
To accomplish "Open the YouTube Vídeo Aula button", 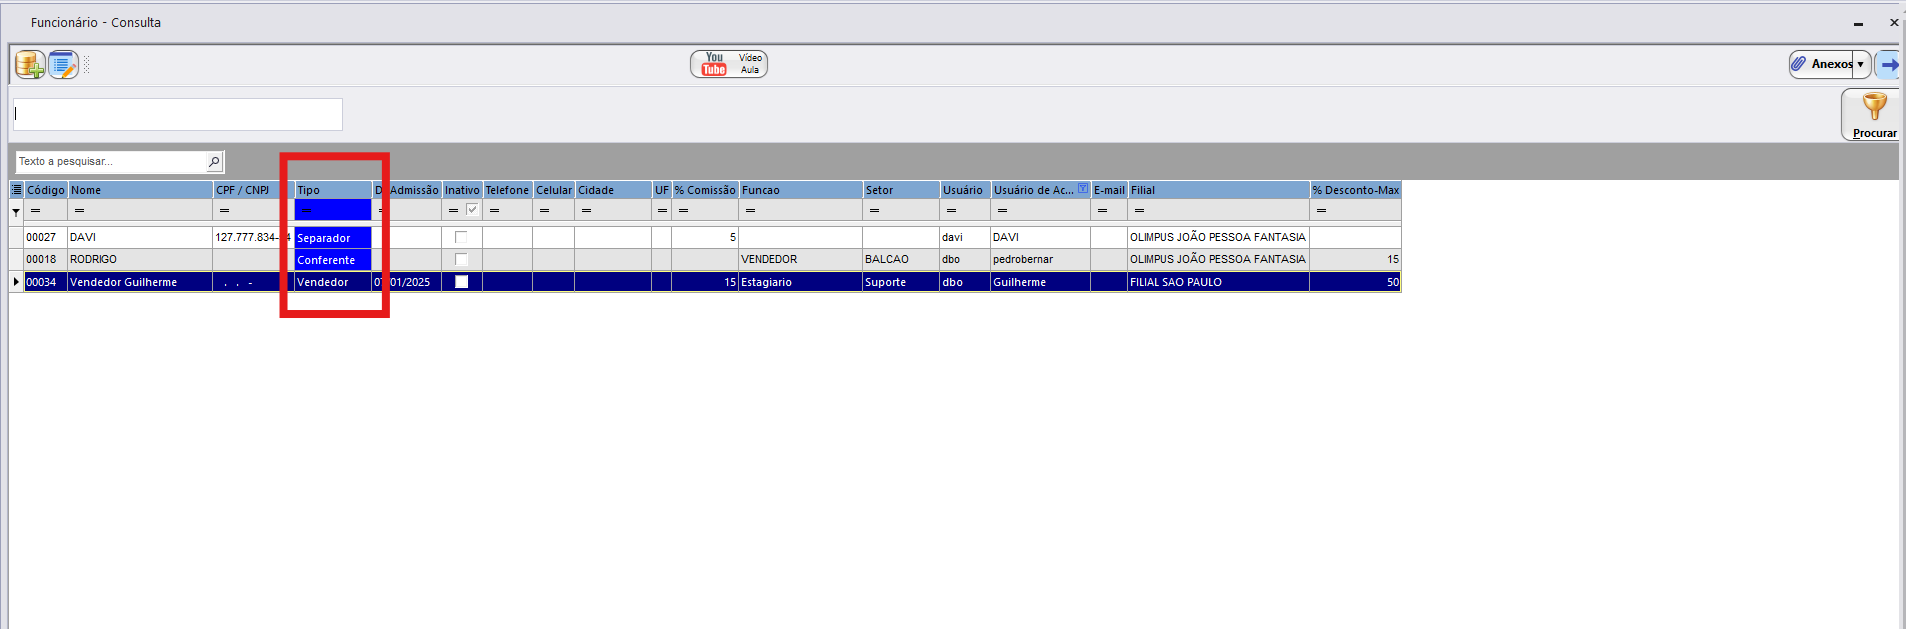I will tap(728, 64).
